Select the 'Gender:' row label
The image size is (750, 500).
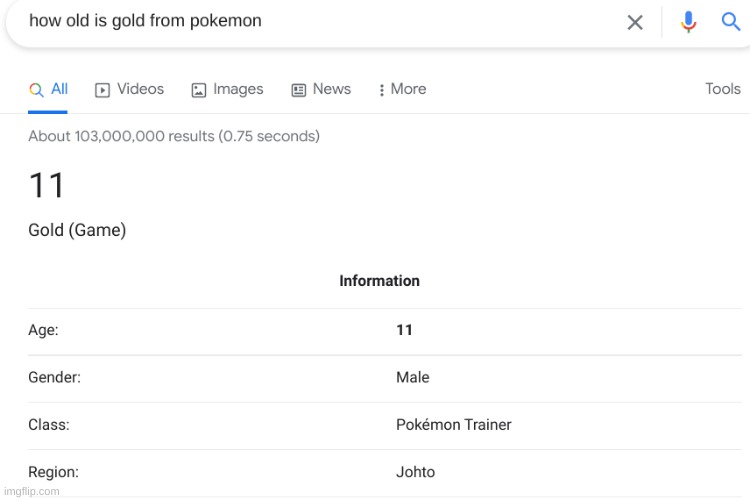click(x=55, y=378)
